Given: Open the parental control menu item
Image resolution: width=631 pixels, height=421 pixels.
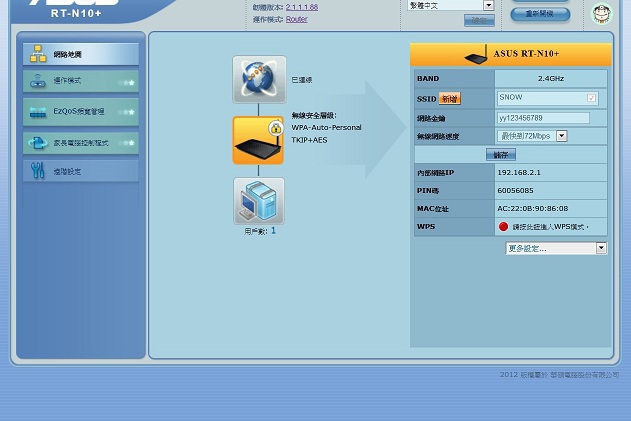Looking at the screenshot, I should pyautogui.click(x=81, y=142).
